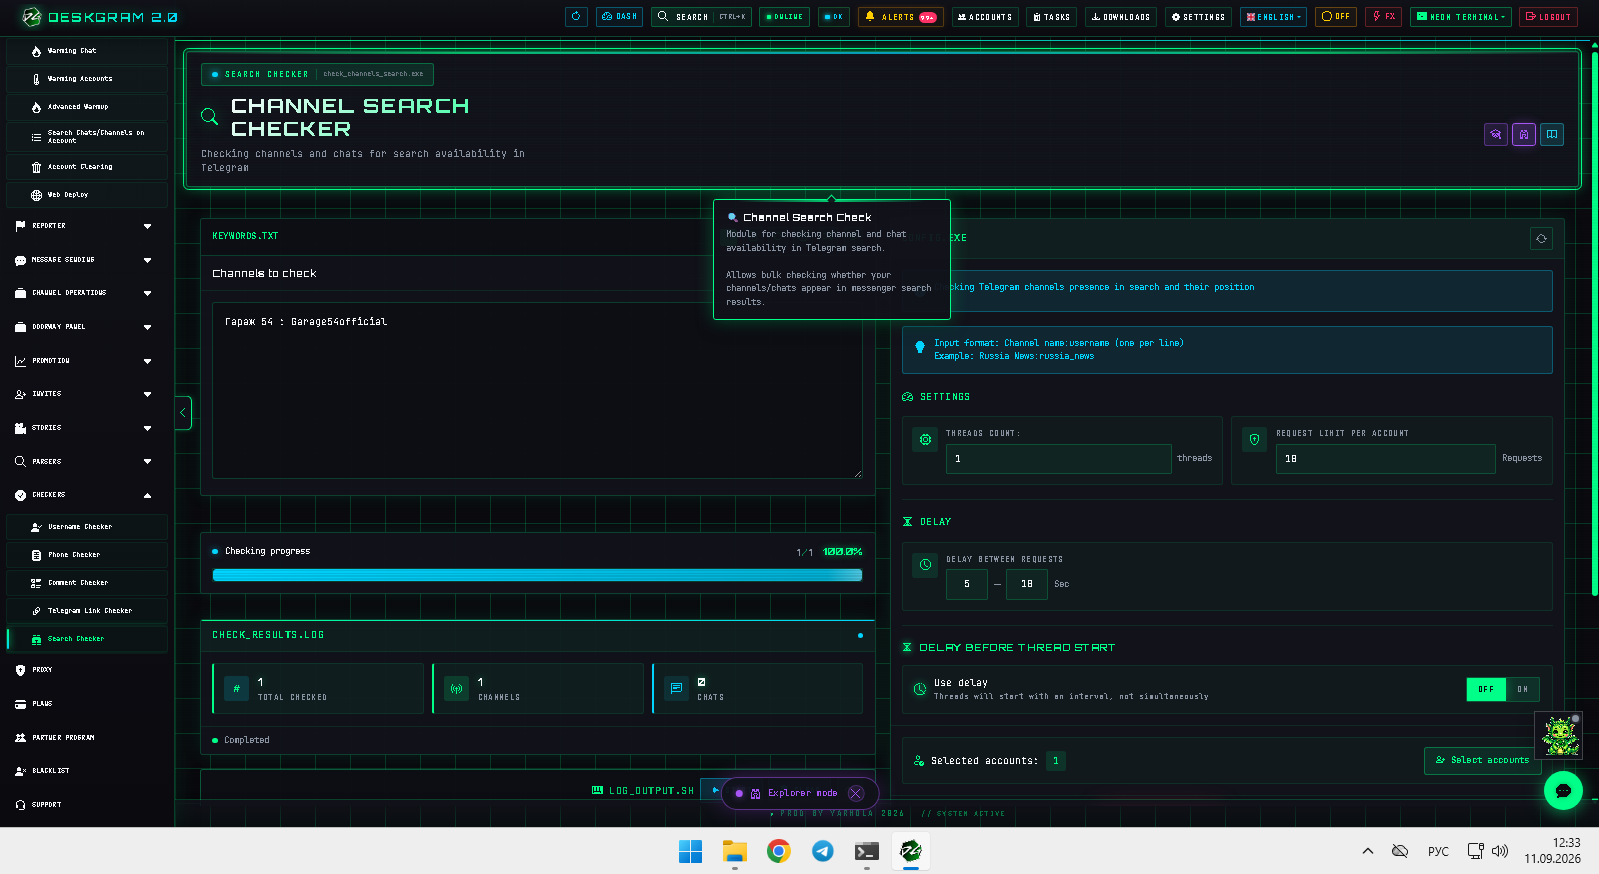Viewport: 1599px width, 874px height.
Task: Open Telegram from the taskbar
Action: pos(823,851)
